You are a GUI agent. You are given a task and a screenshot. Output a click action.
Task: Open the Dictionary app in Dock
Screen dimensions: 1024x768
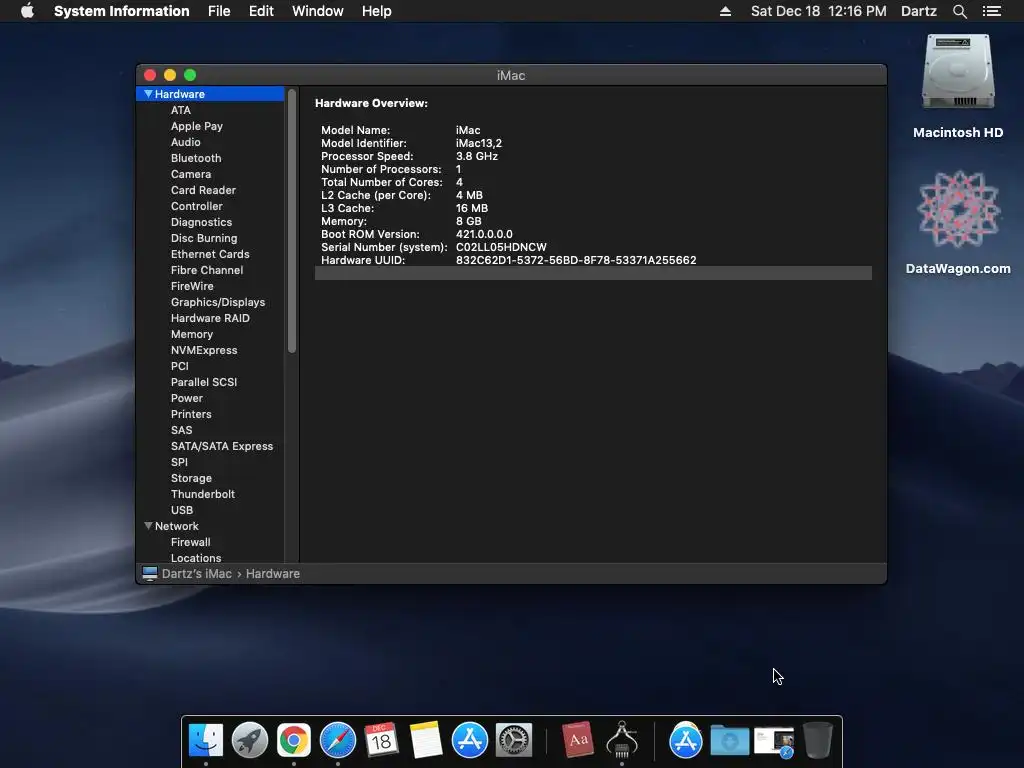tap(577, 741)
